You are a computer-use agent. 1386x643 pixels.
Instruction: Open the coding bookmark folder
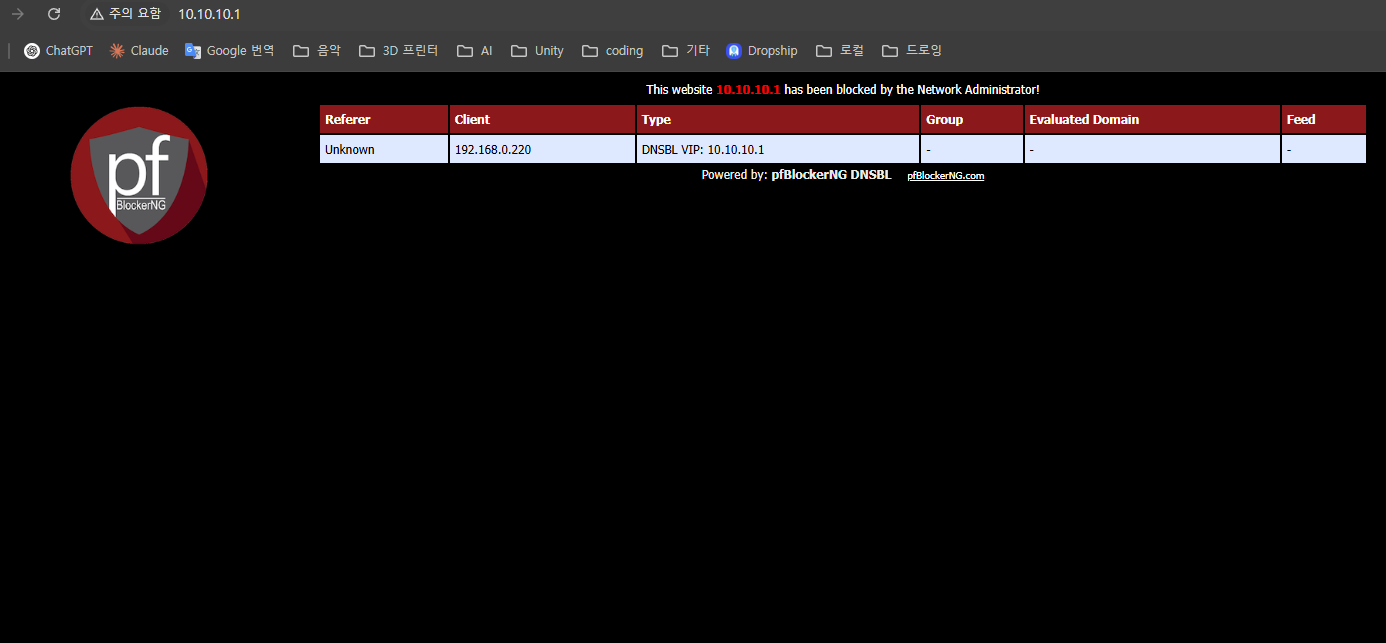[x=613, y=51]
